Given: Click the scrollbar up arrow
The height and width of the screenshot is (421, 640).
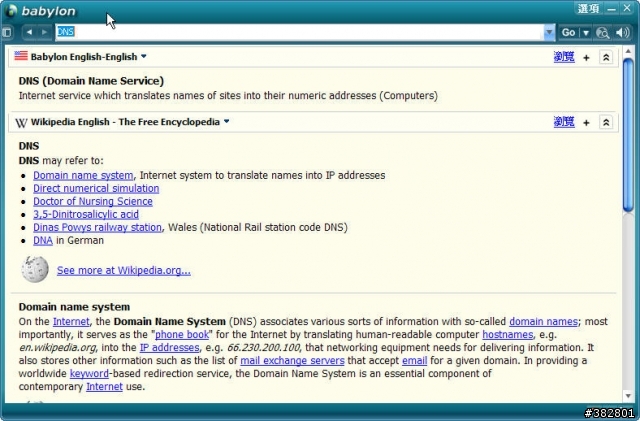Looking at the screenshot, I should coord(628,52).
